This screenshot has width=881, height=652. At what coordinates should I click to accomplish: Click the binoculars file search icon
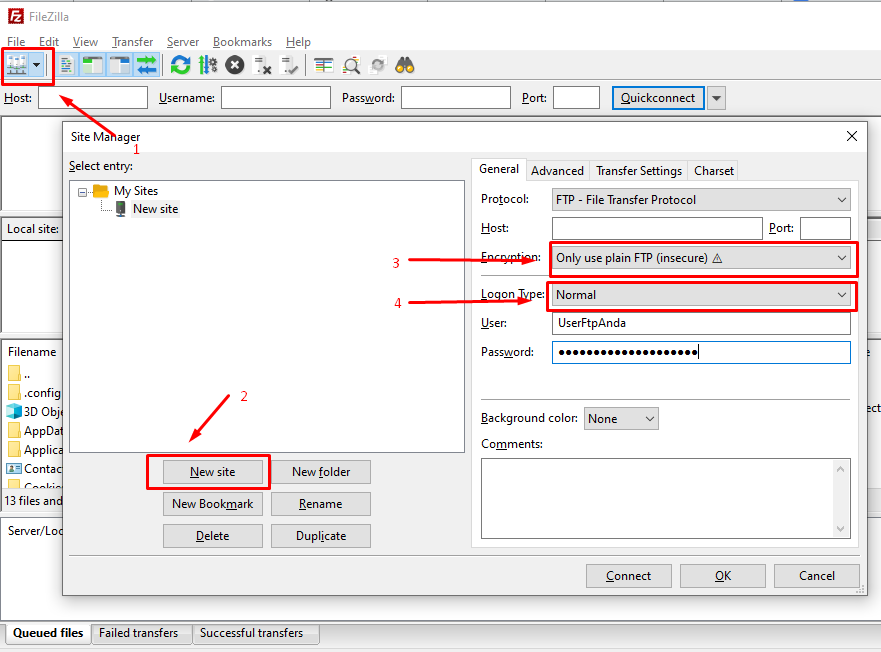point(405,65)
